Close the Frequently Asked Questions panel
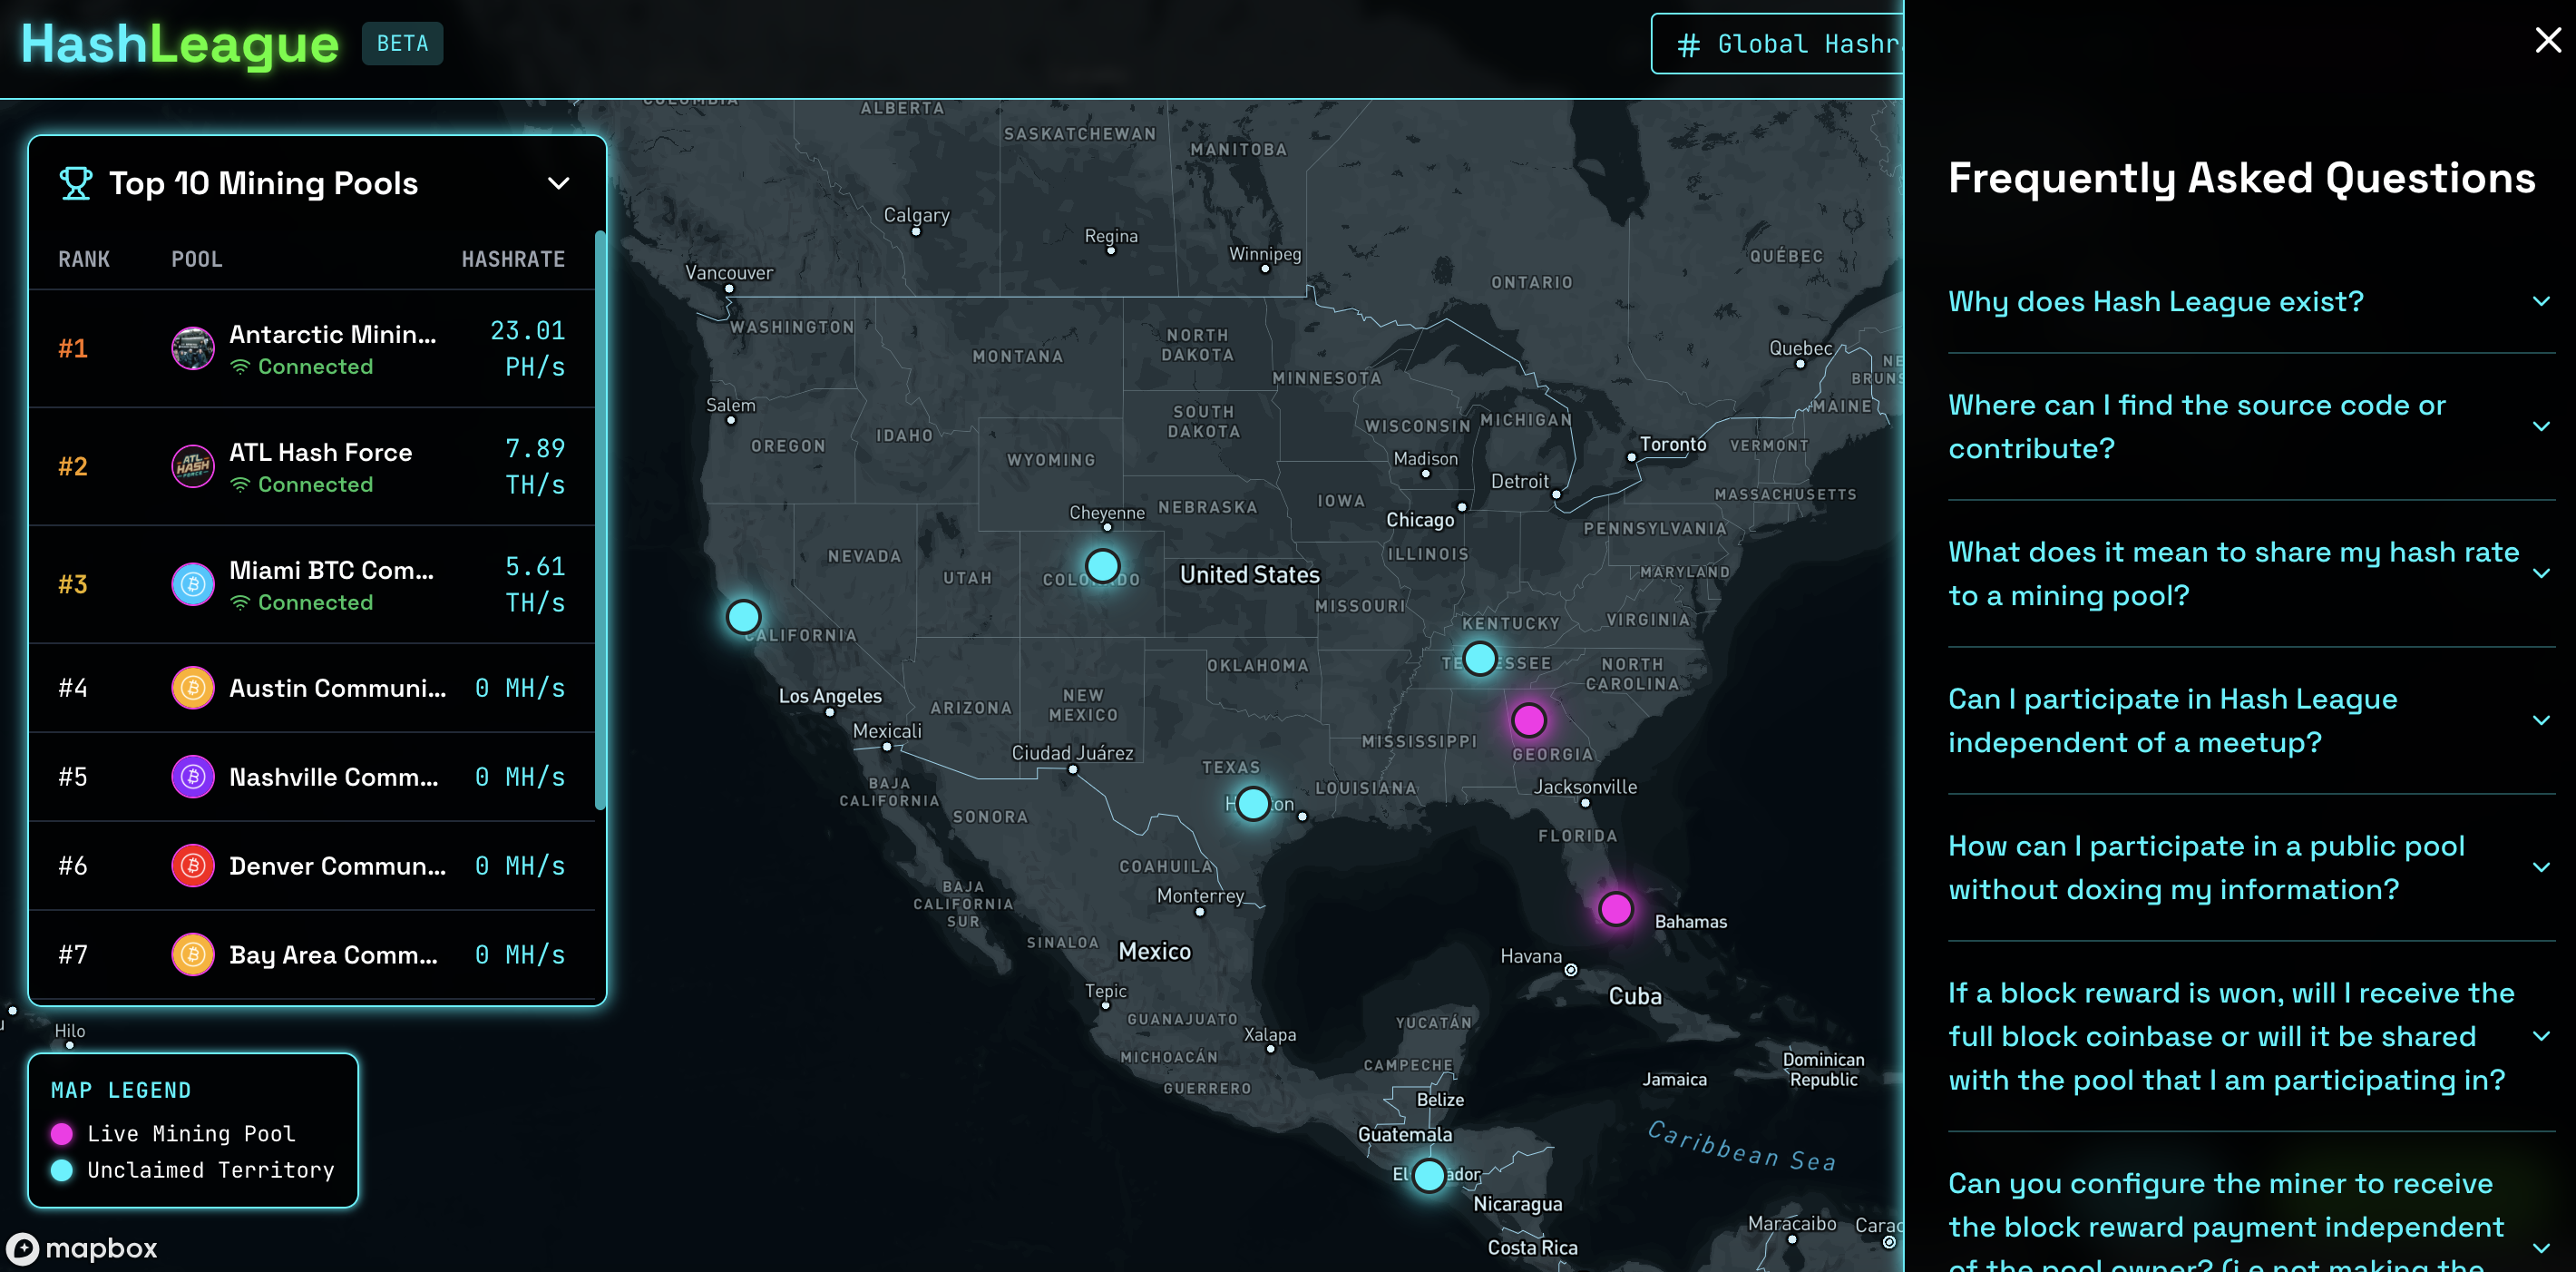Viewport: 2576px width, 1272px height. coord(2547,40)
